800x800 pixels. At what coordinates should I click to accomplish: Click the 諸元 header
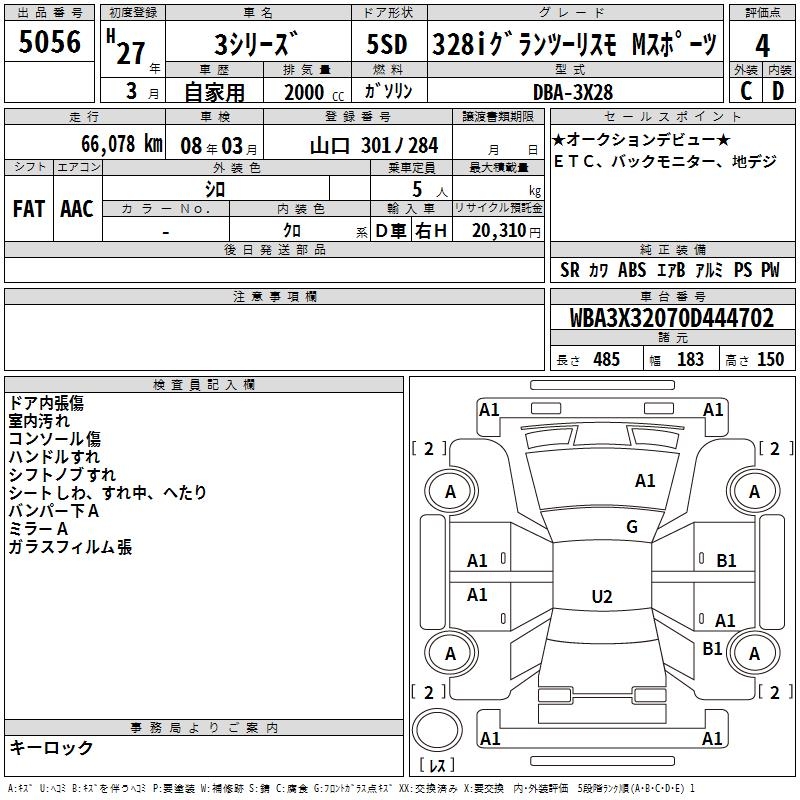click(x=672, y=337)
